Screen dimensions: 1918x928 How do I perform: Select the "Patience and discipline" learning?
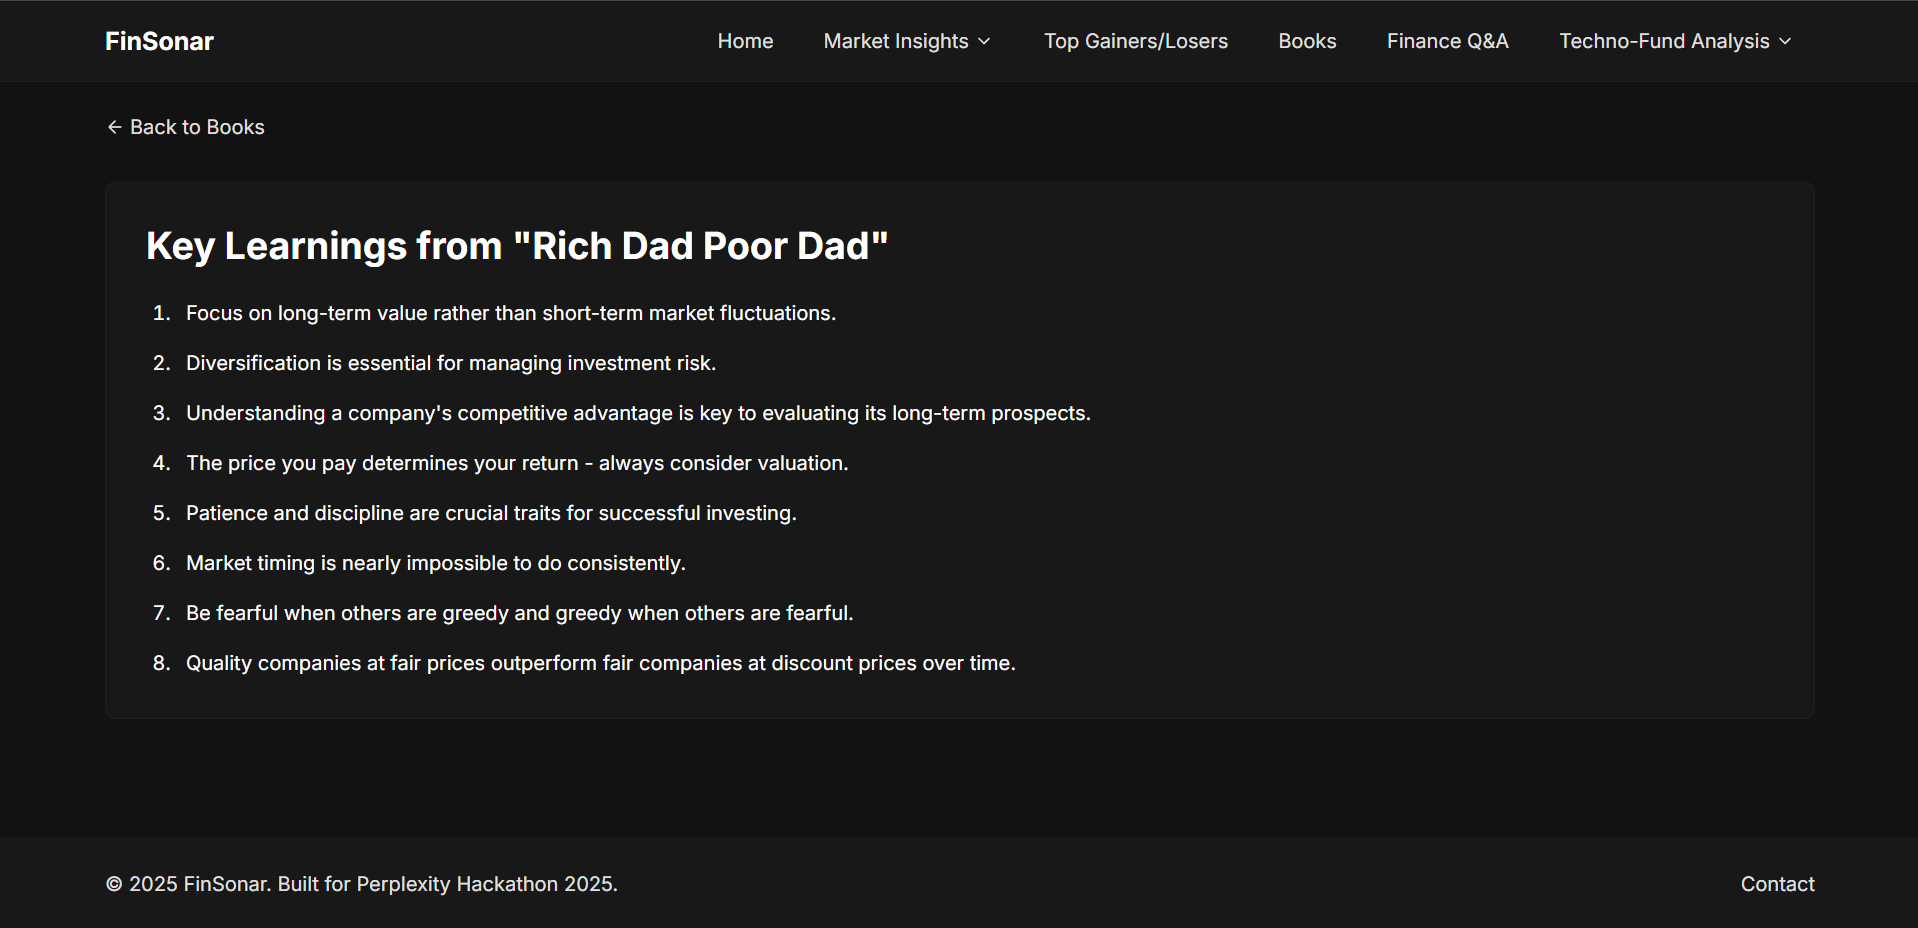coord(491,513)
